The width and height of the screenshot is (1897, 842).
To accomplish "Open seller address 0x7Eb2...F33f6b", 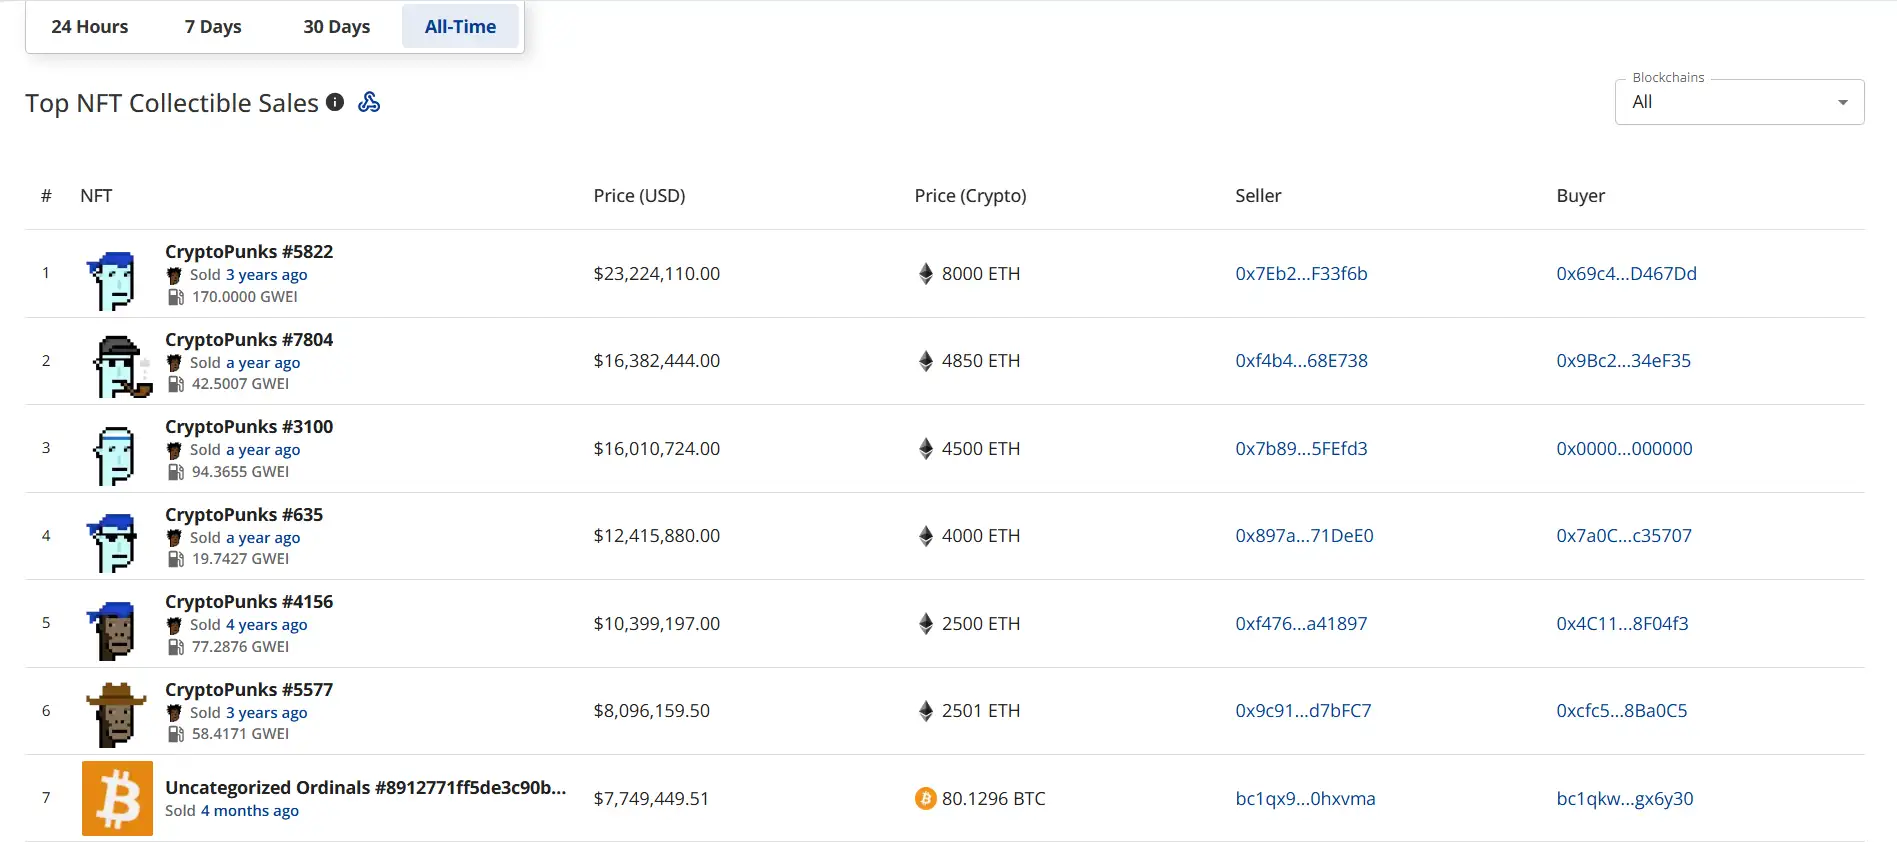I will point(1301,274).
